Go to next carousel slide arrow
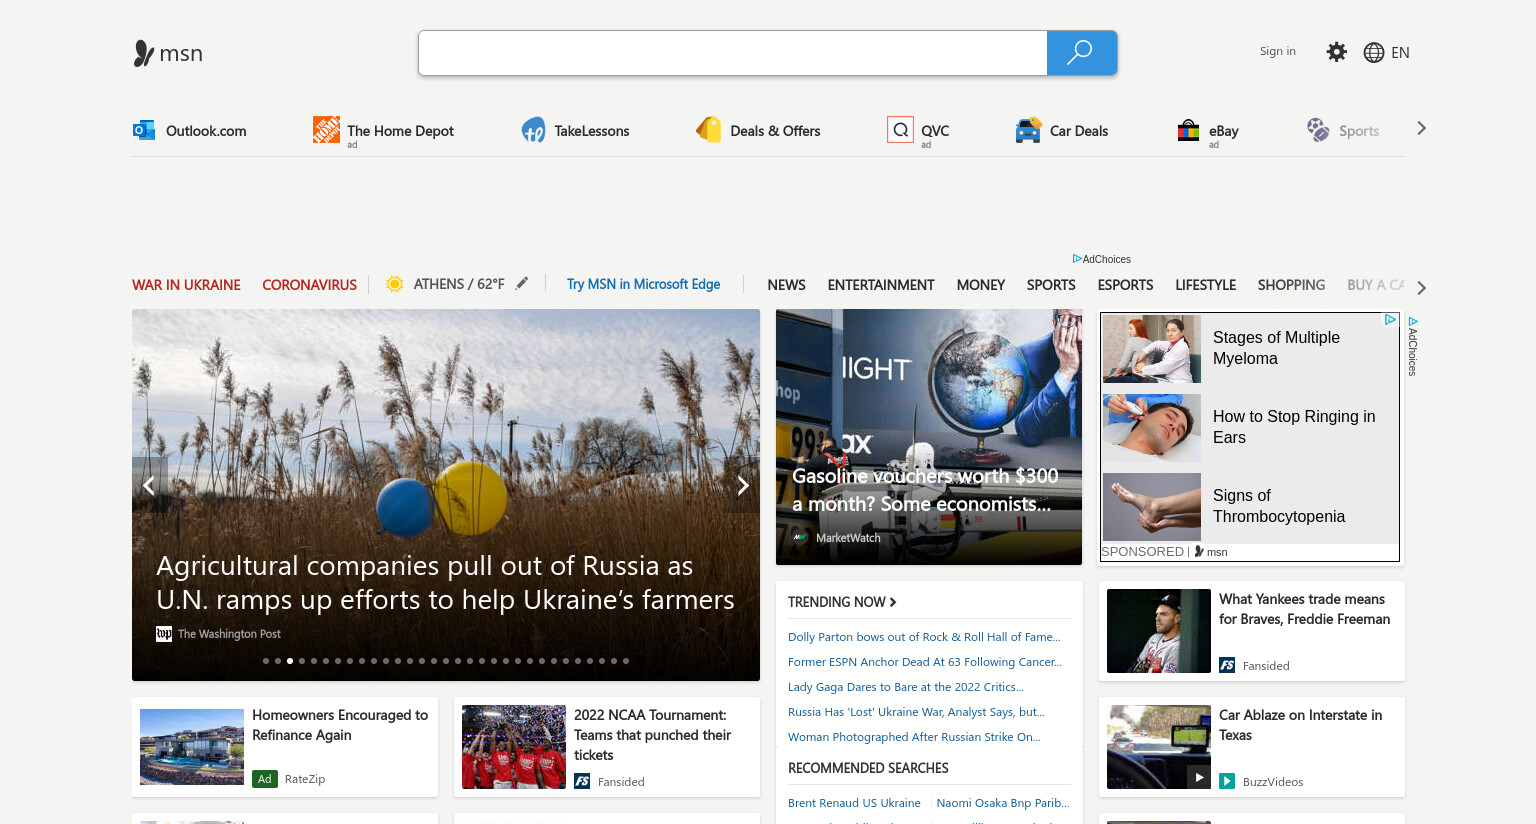Viewport: 1536px width, 824px height. pyautogui.click(x=742, y=486)
